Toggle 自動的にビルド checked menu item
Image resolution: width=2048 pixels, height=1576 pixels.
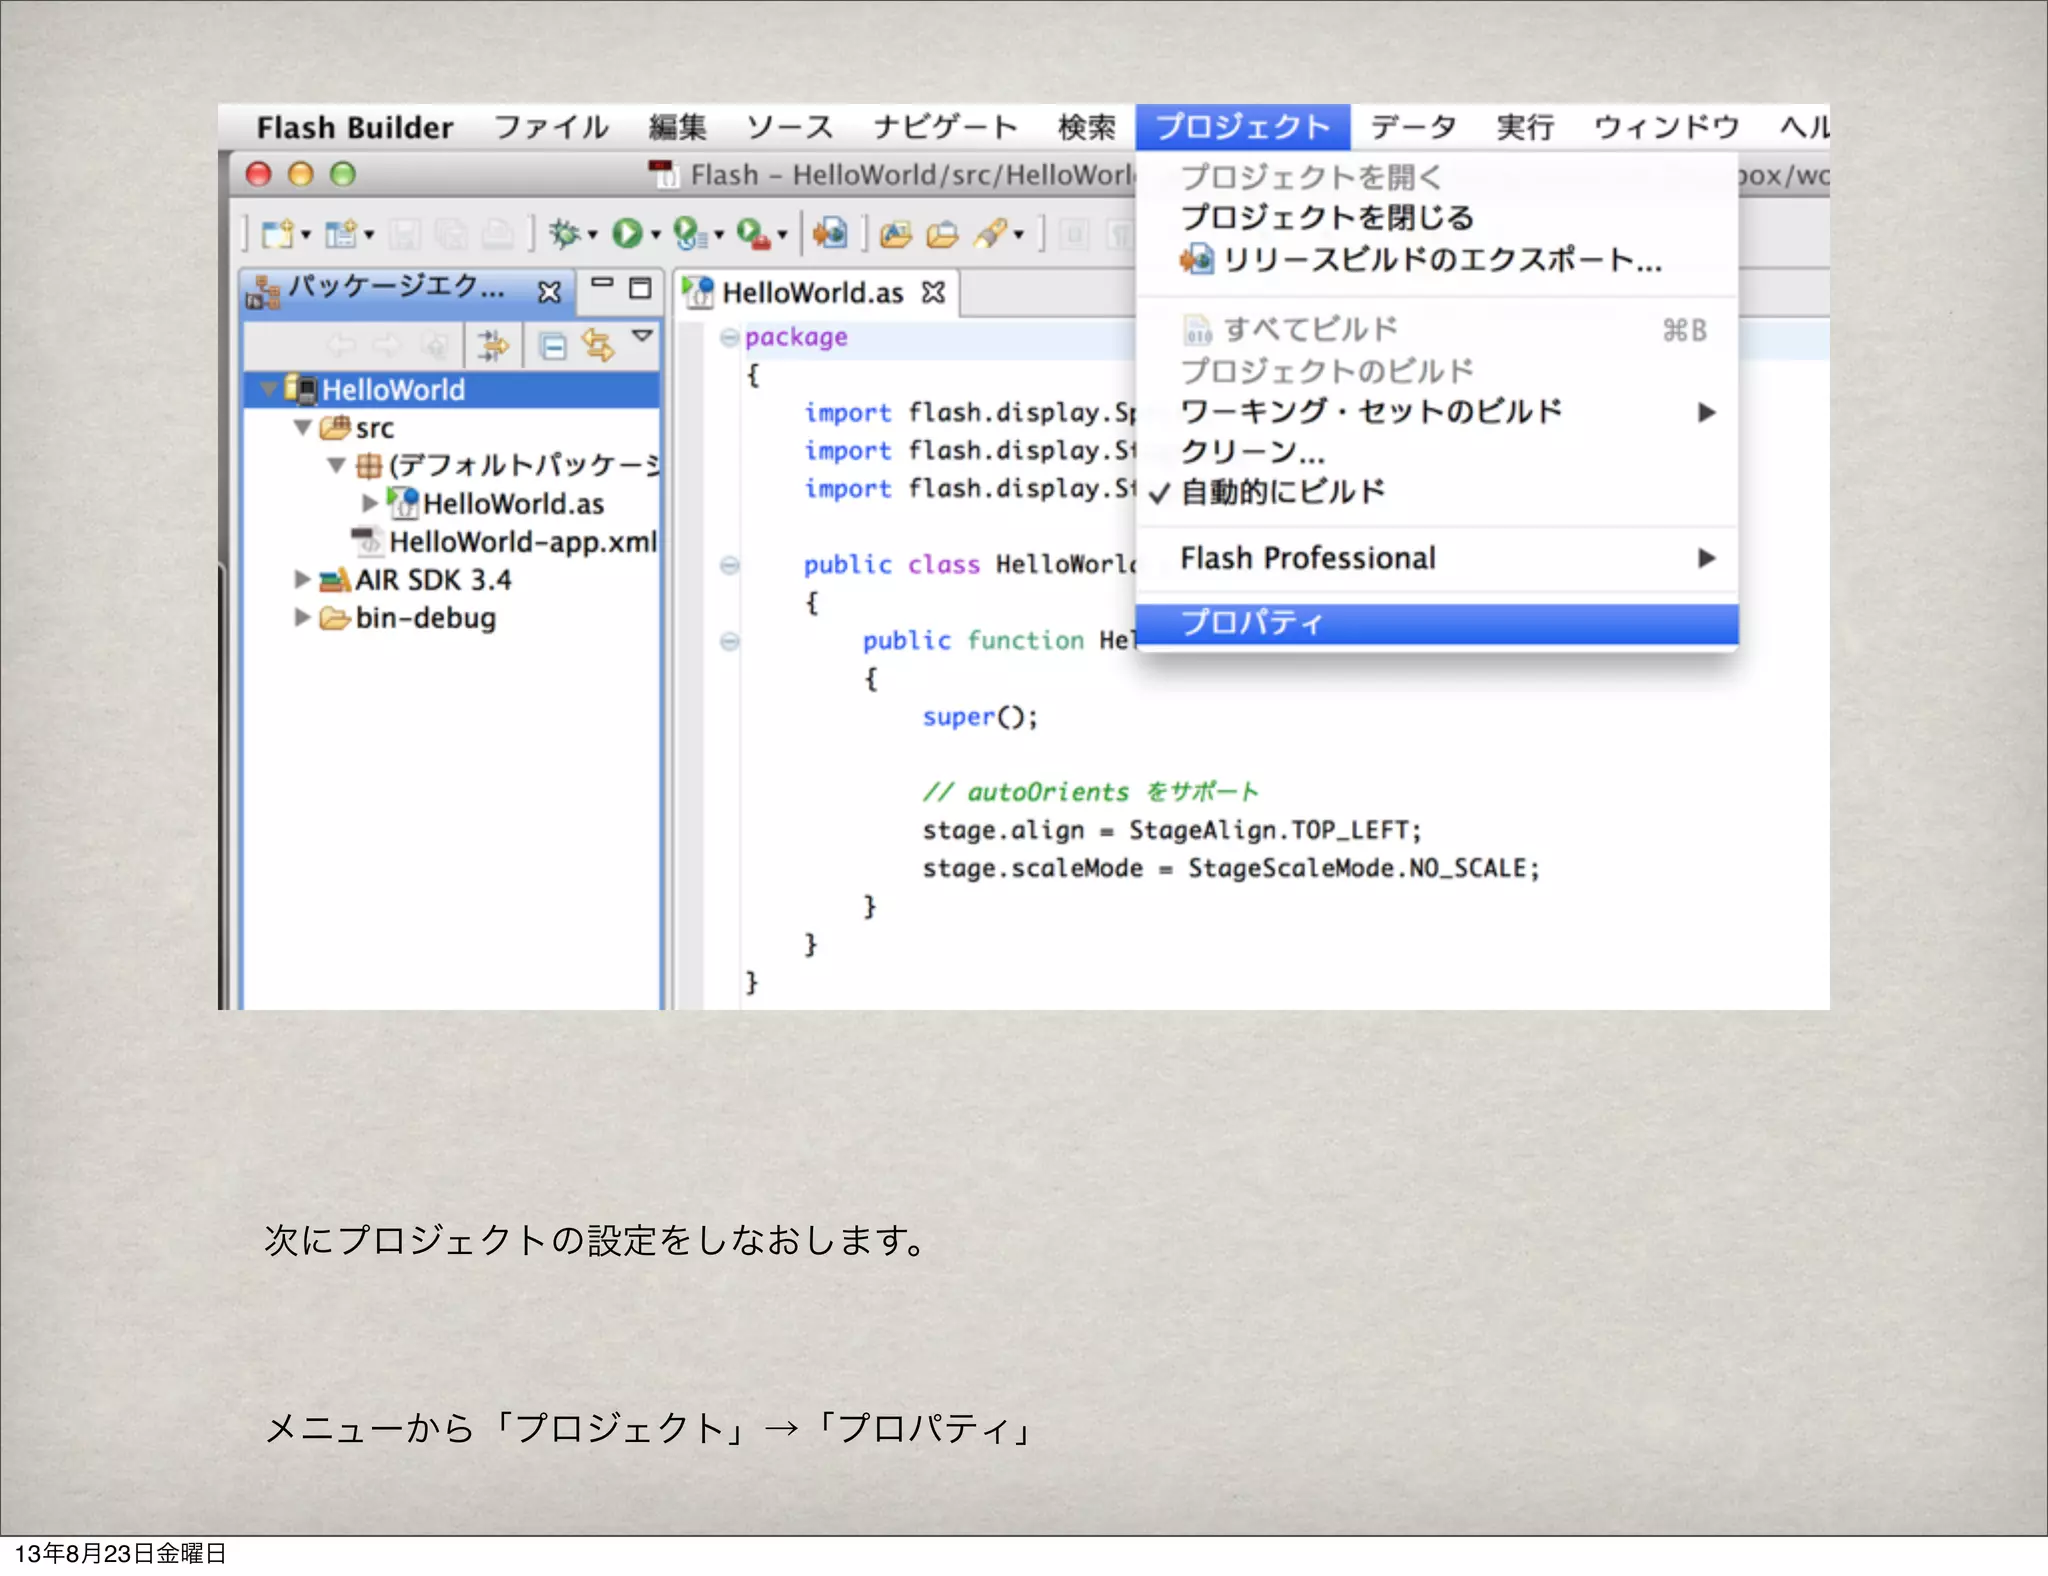point(1437,492)
